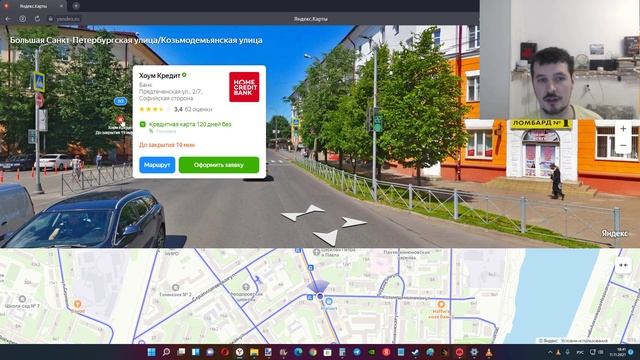Click the yandex.ru address field
640x360 pixels.
pyautogui.click(x=68, y=19)
